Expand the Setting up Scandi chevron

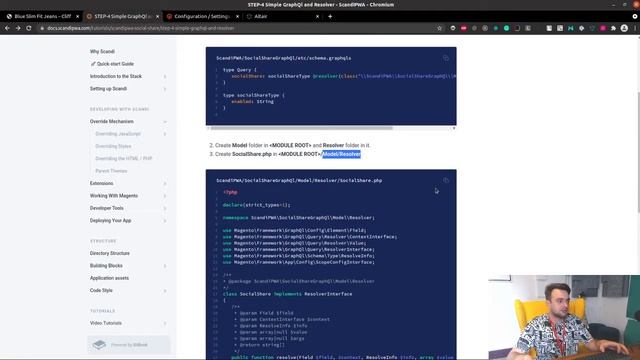tap(165, 89)
